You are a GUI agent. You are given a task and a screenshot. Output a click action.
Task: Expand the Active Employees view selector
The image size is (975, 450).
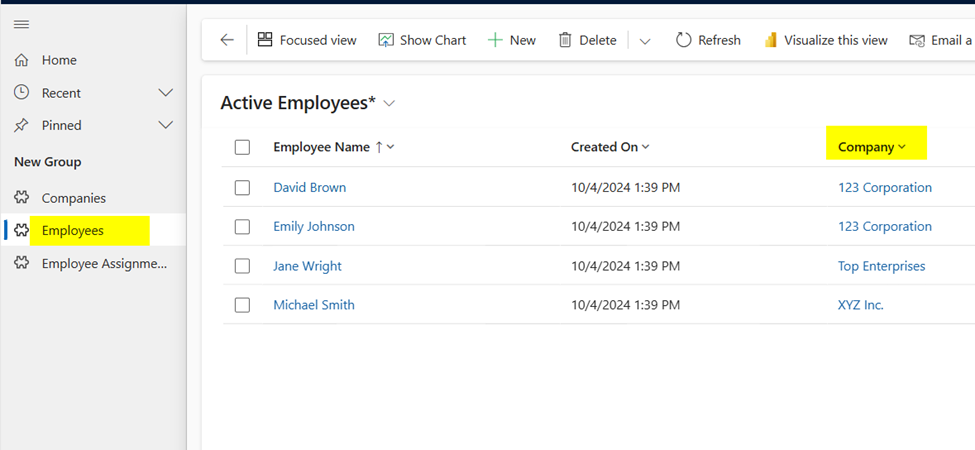click(x=390, y=104)
